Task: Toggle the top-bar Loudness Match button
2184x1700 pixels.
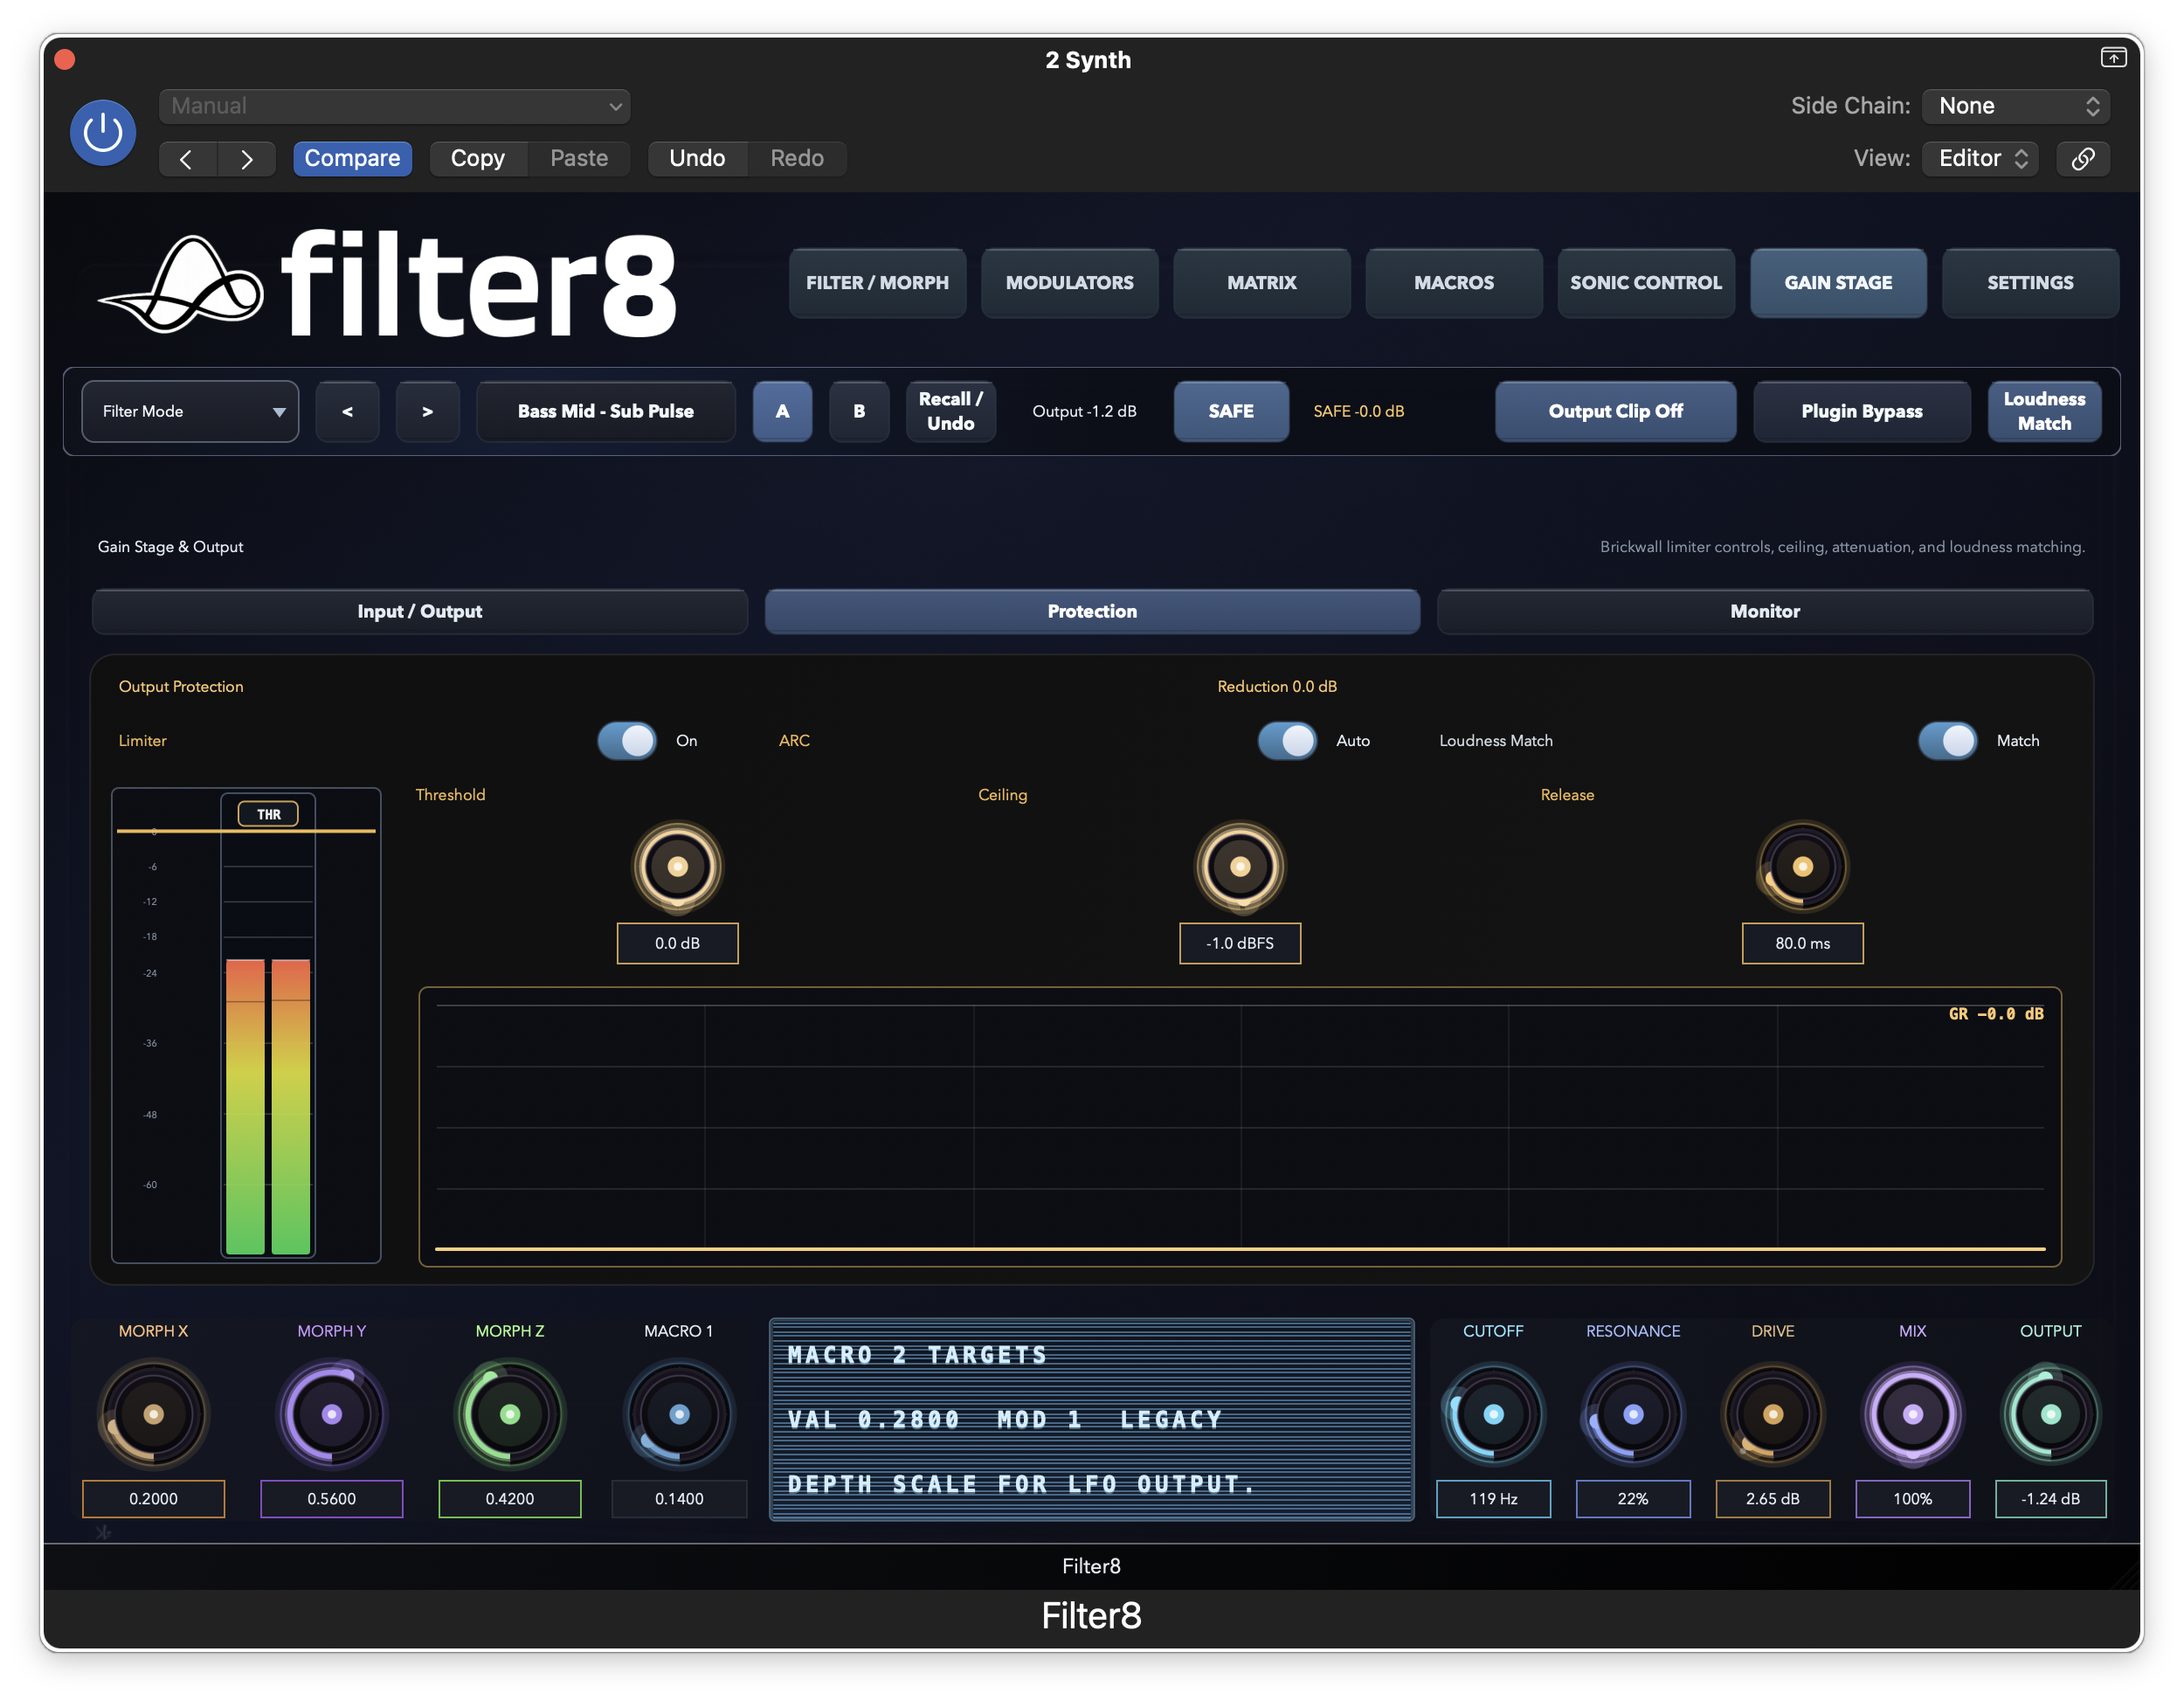Action: tap(2044, 411)
